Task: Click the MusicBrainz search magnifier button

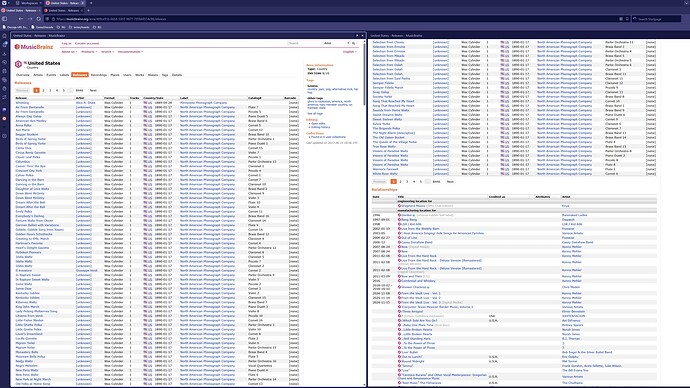Action: (x=353, y=43)
